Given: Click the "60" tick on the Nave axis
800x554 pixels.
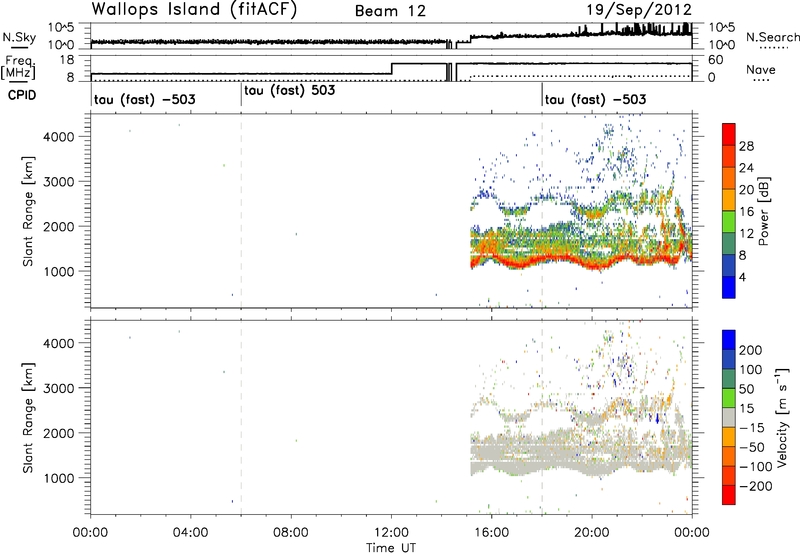Looking at the screenshot, I should point(715,60).
